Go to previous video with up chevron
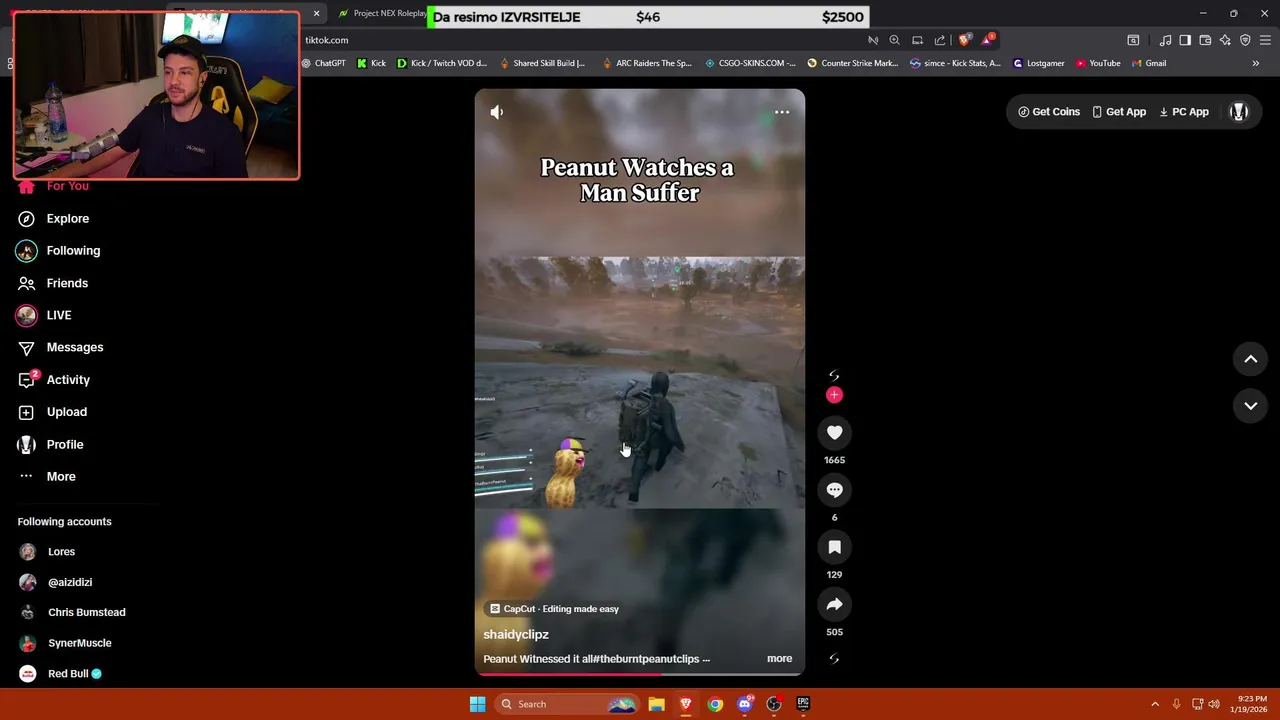The height and width of the screenshot is (720, 1280). pyautogui.click(x=1250, y=359)
